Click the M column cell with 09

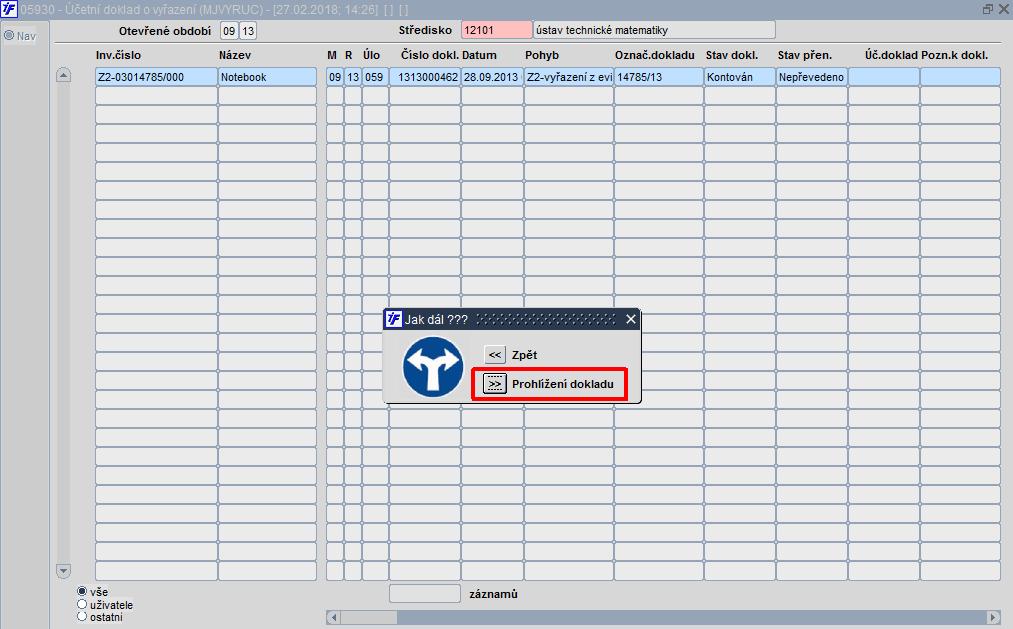pos(335,77)
